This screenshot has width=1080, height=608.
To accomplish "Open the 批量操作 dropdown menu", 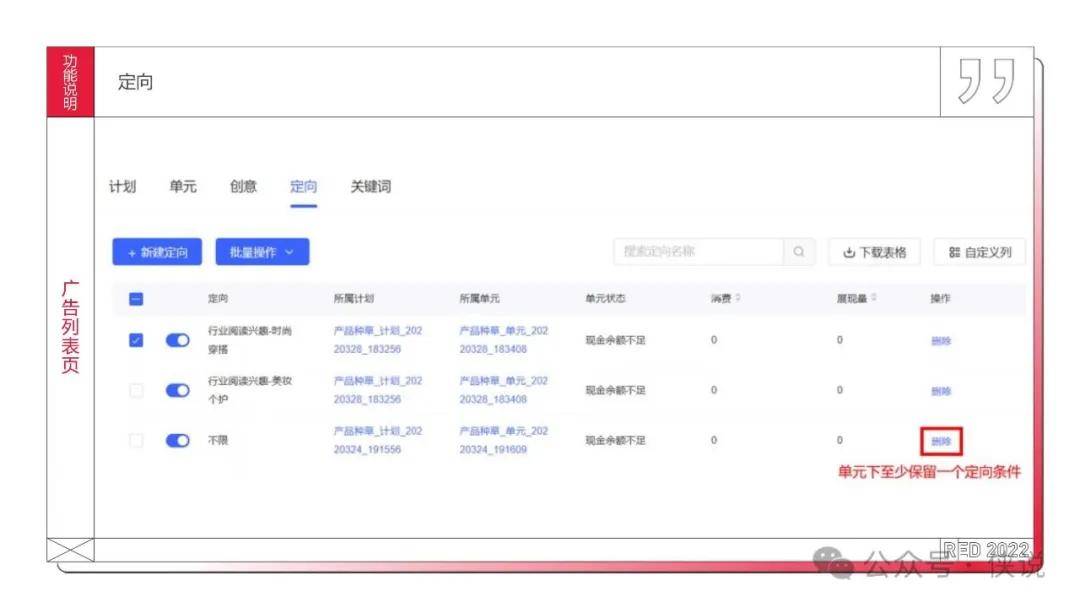I will click(x=262, y=252).
